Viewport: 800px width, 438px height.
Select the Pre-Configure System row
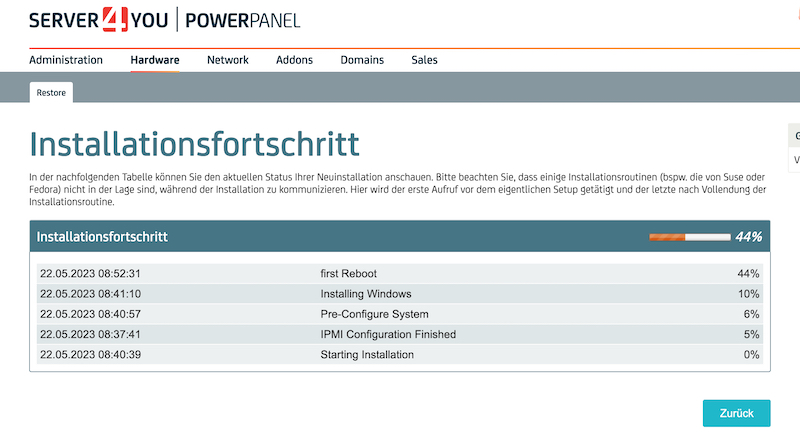[x=400, y=314]
